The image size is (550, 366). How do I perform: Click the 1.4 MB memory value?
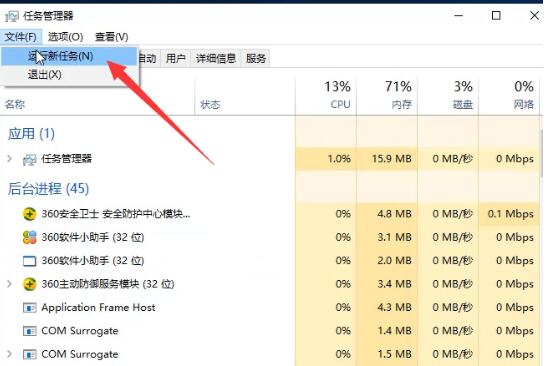click(394, 331)
